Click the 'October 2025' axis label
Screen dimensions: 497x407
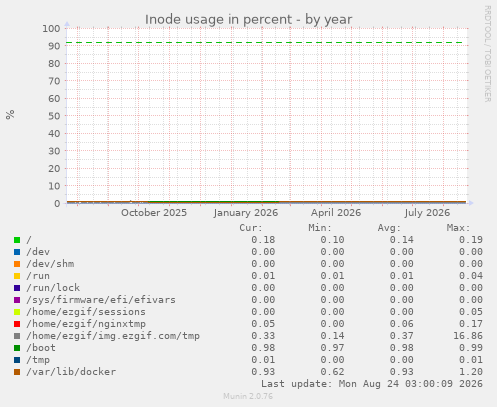coord(154,213)
